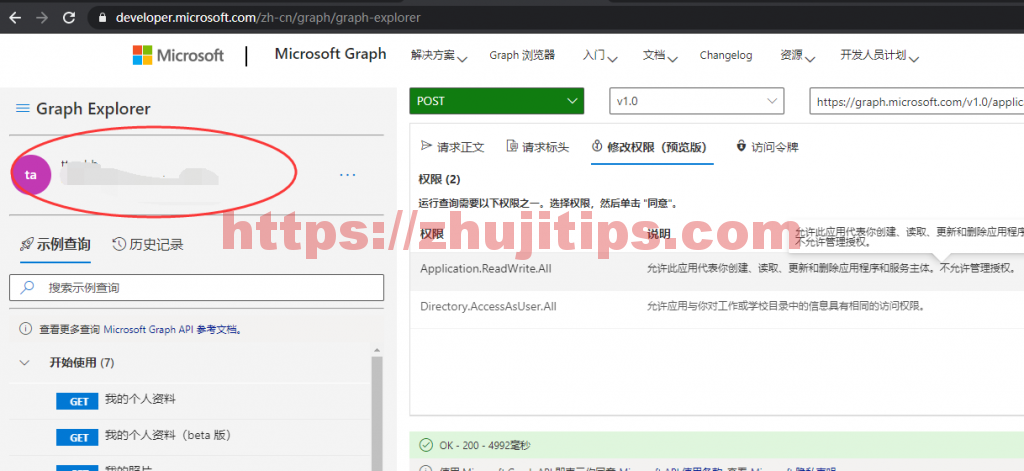
Task: Click the Microsoft logo
Action: tap(178, 55)
